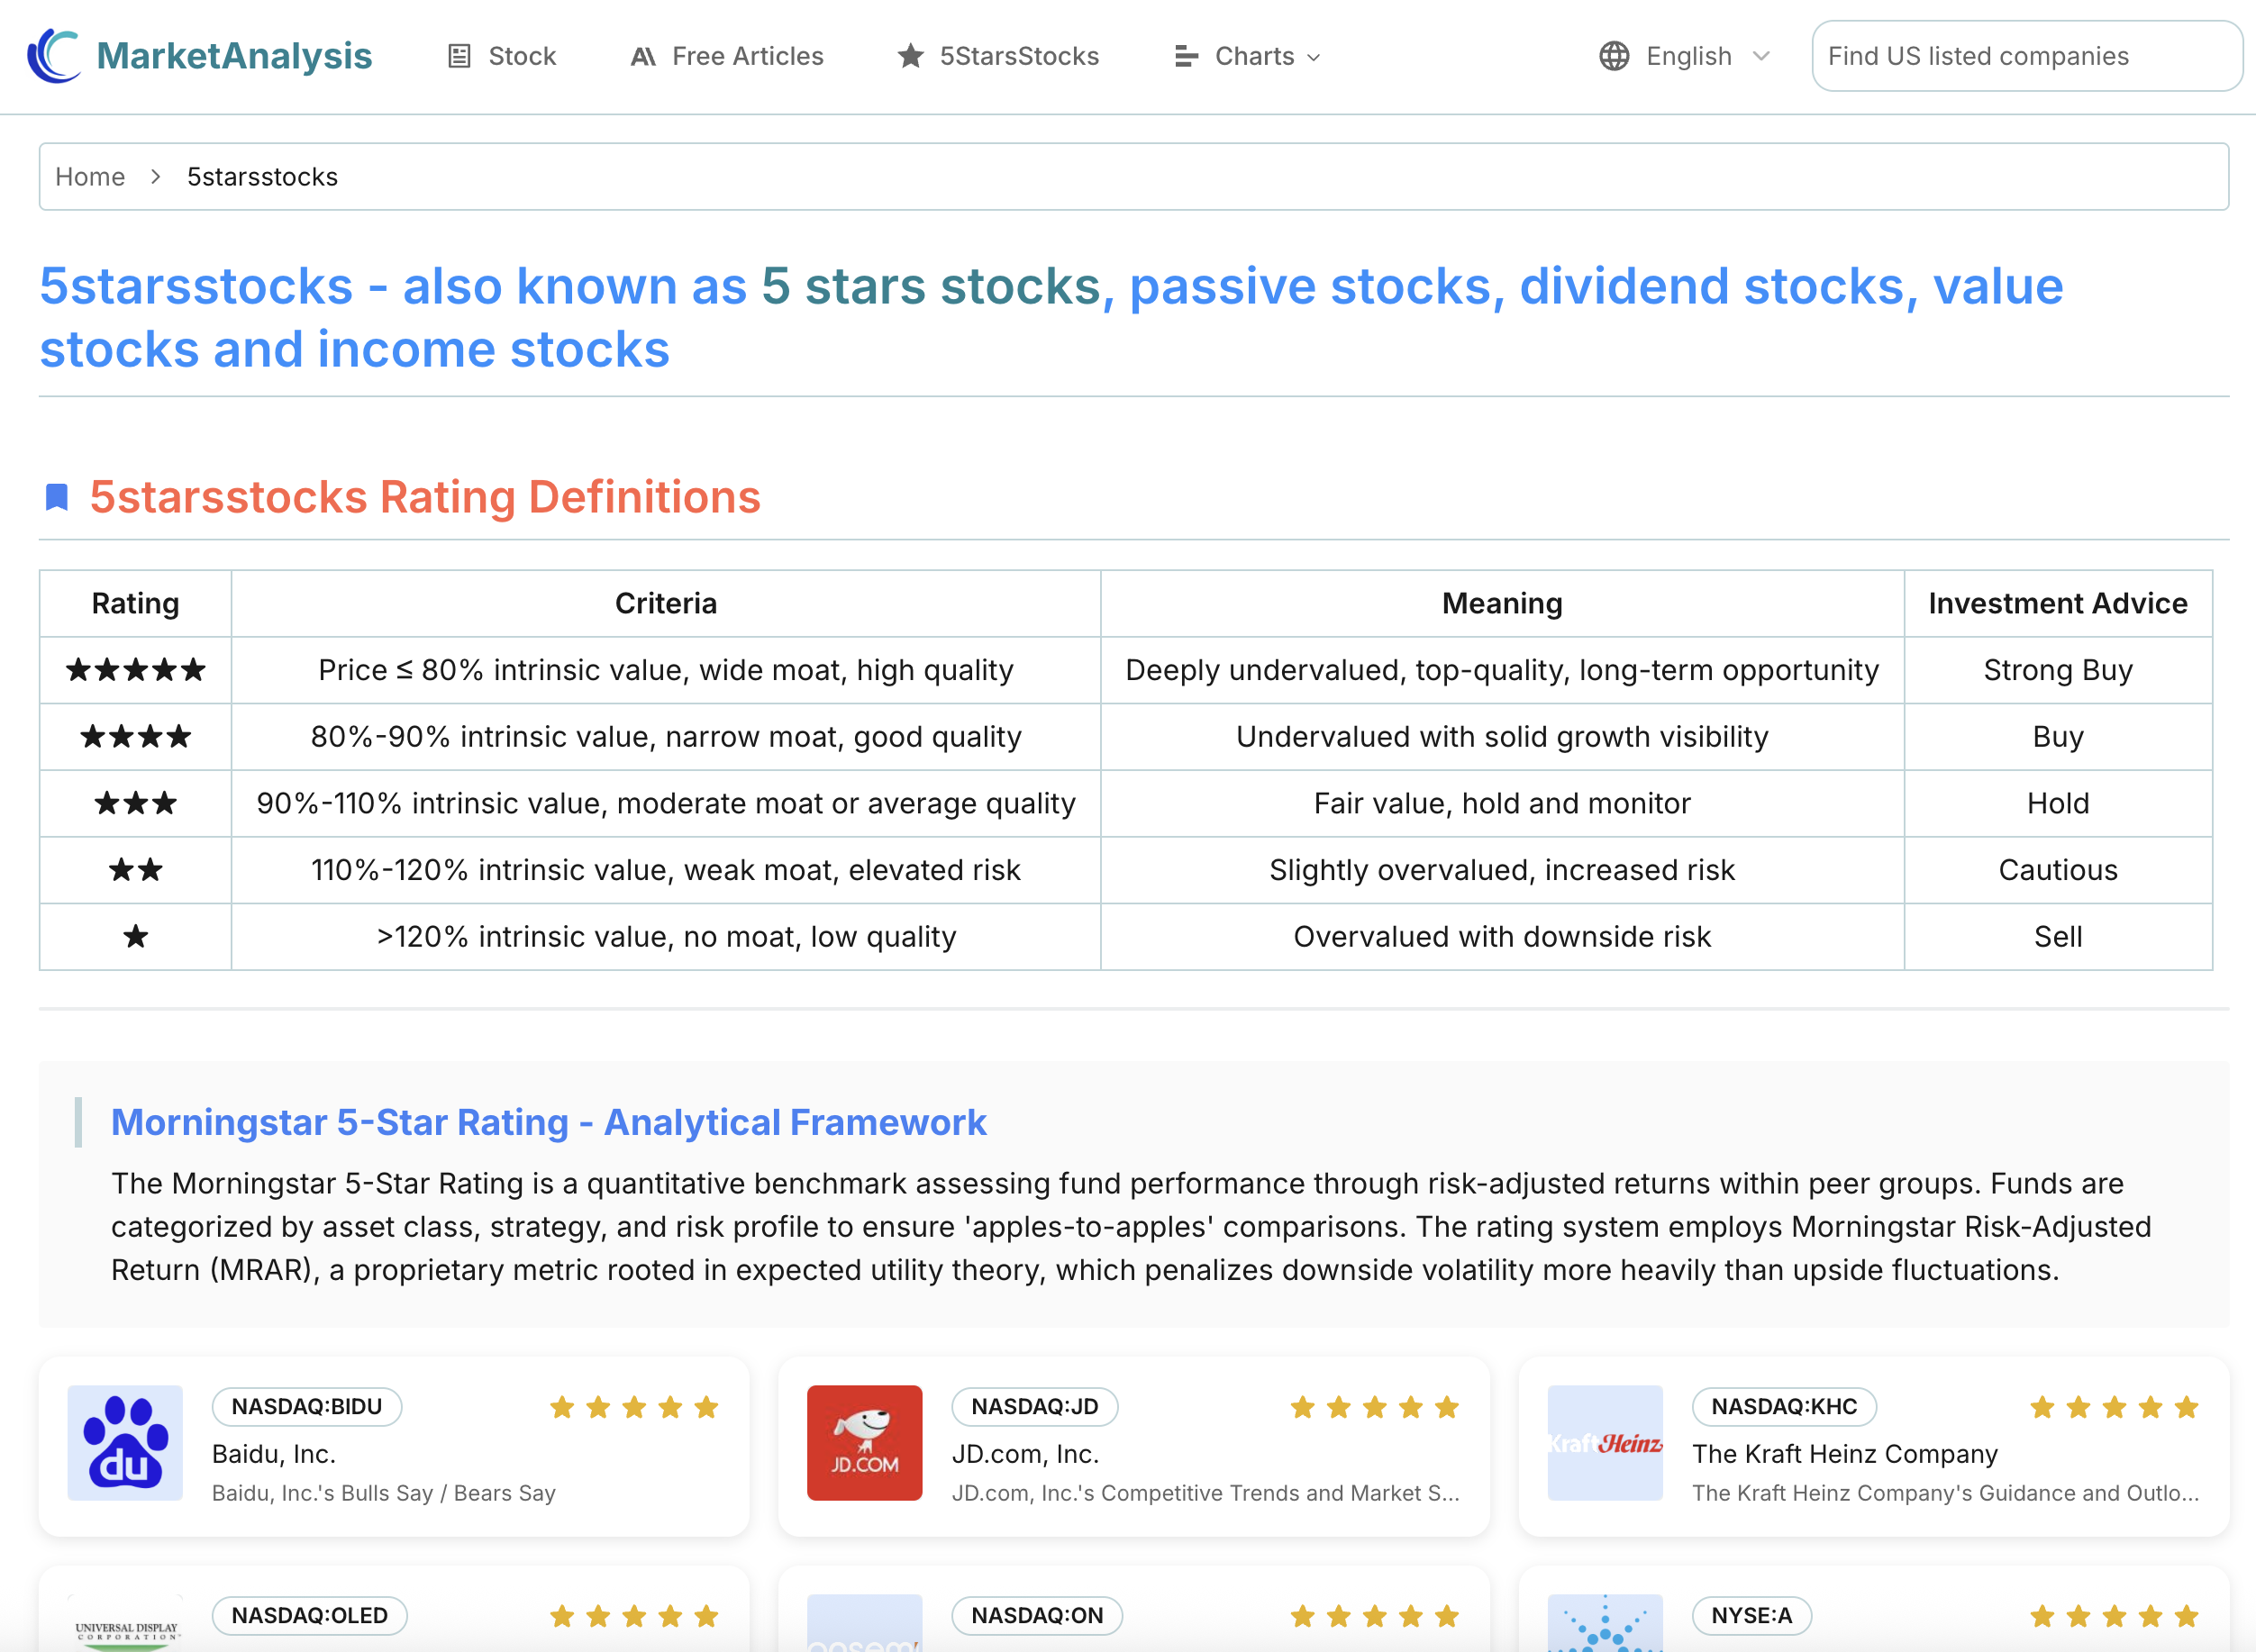Click the Home breadcrumb link
Screen dimensions: 2256x1652
pyautogui.click(x=90, y=177)
